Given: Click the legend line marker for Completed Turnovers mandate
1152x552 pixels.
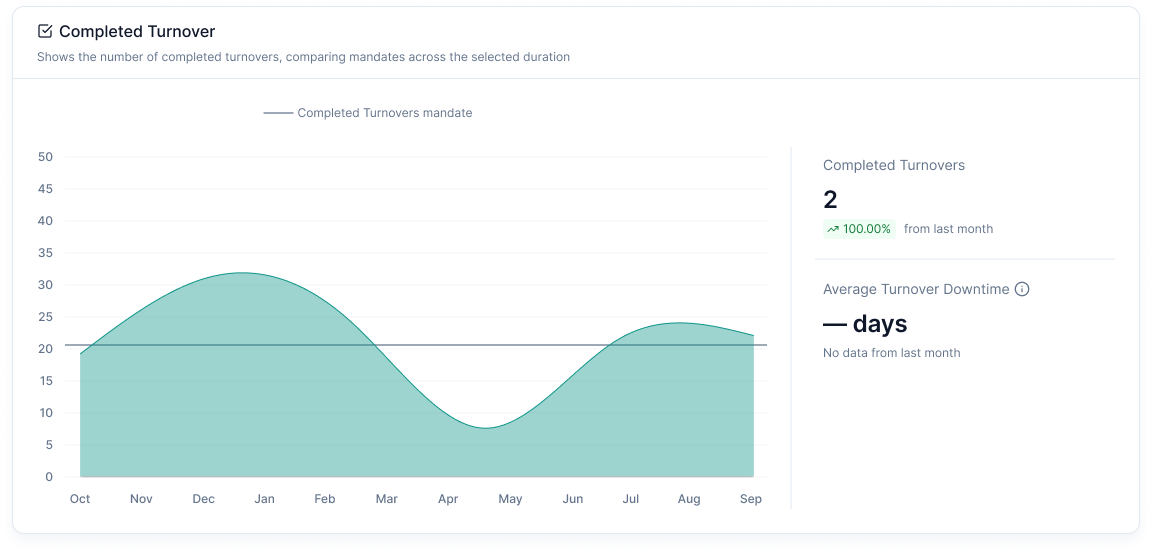Looking at the screenshot, I should [x=277, y=113].
